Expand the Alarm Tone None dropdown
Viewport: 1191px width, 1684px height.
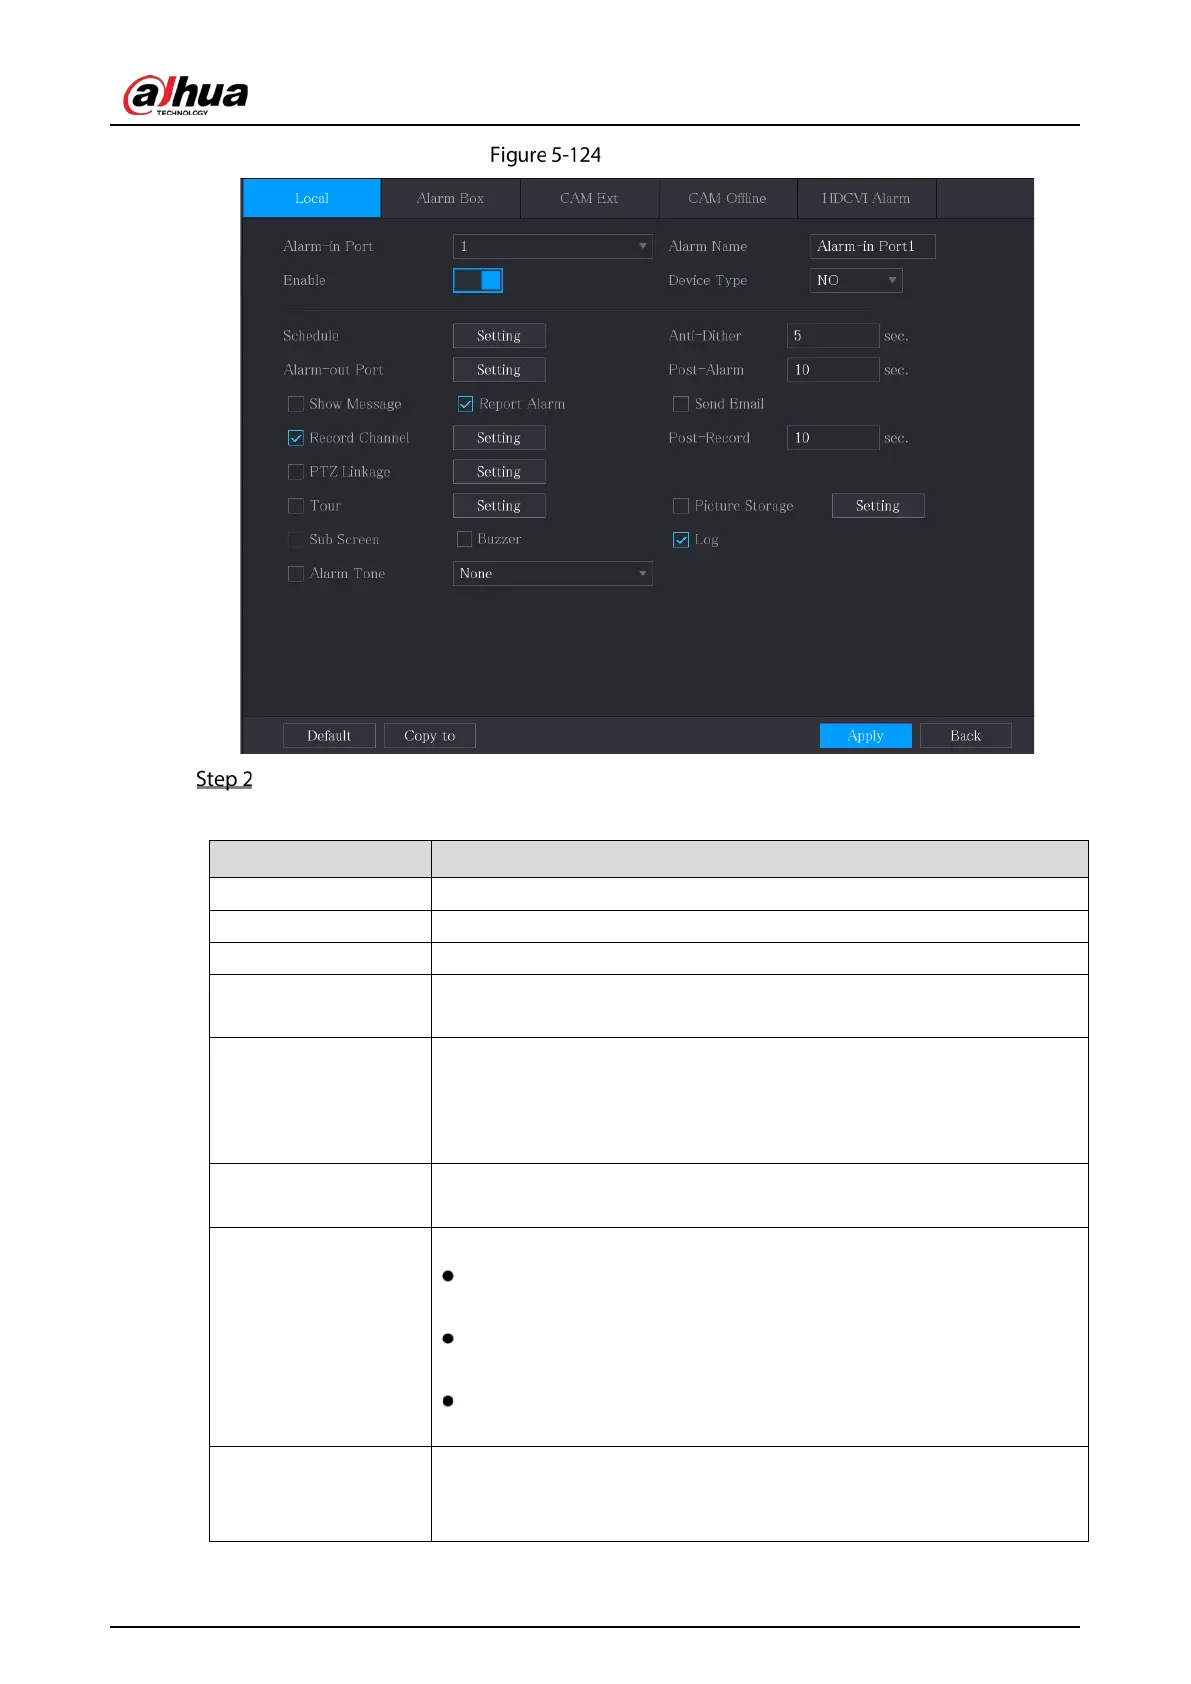click(552, 574)
